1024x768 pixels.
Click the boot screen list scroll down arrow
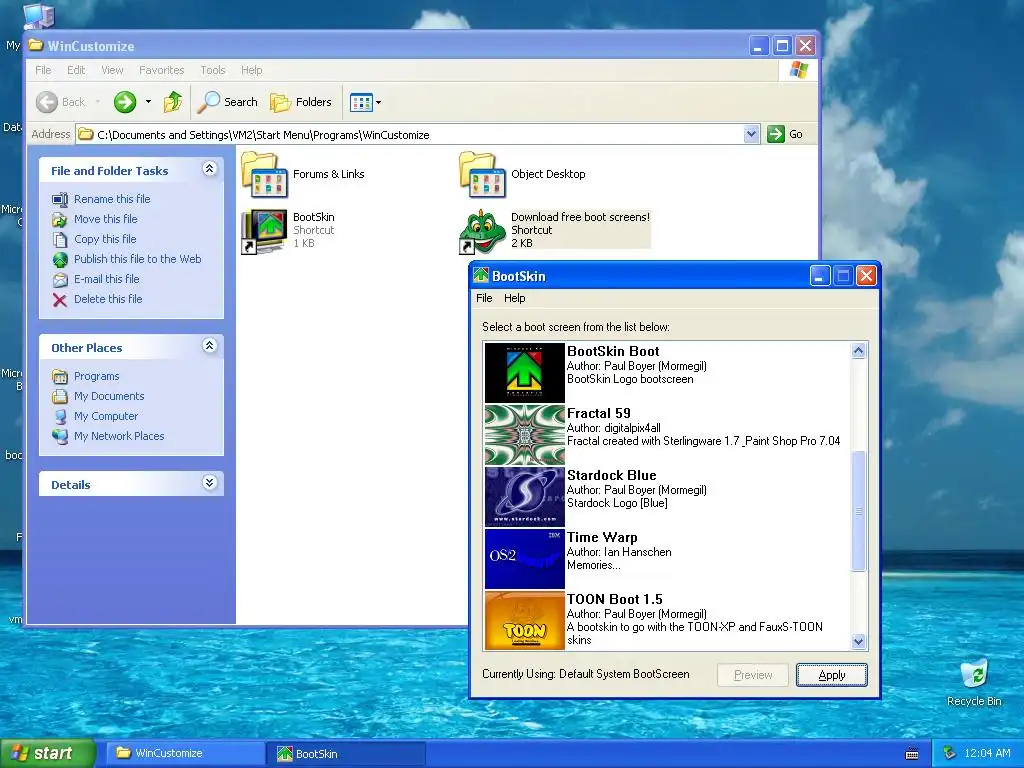point(859,641)
